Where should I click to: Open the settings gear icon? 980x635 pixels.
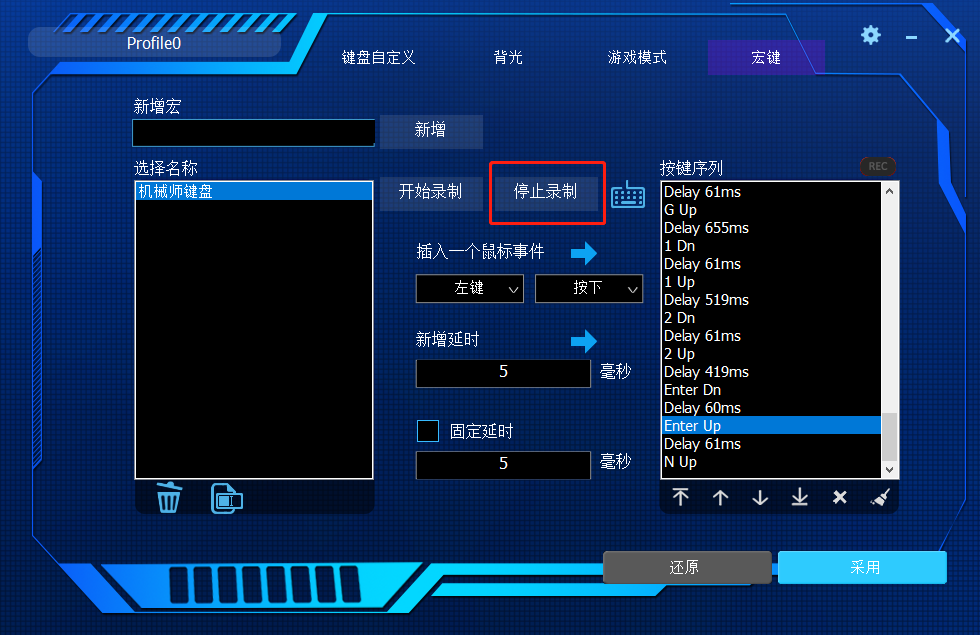coord(871,35)
